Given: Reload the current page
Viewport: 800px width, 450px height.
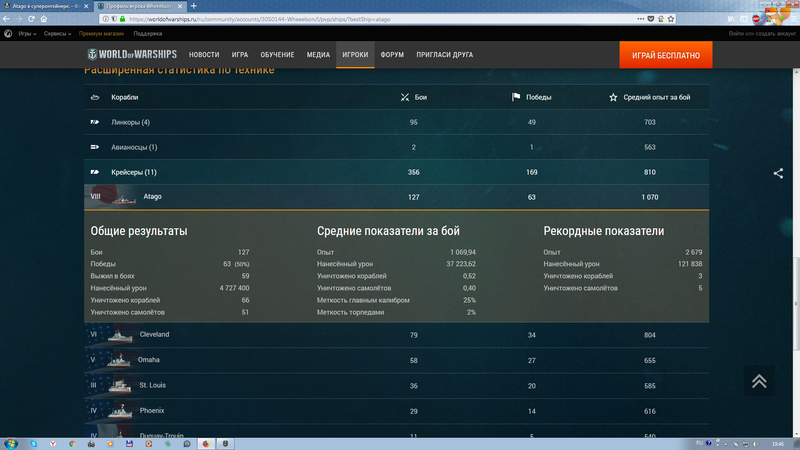Looking at the screenshot, I should click(x=31, y=19).
